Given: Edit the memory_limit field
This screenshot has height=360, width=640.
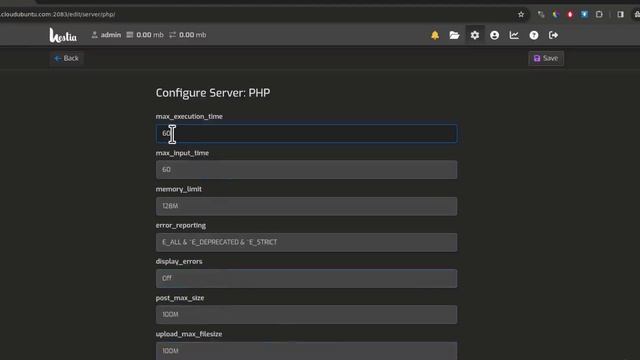Looking at the screenshot, I should tap(307, 206).
